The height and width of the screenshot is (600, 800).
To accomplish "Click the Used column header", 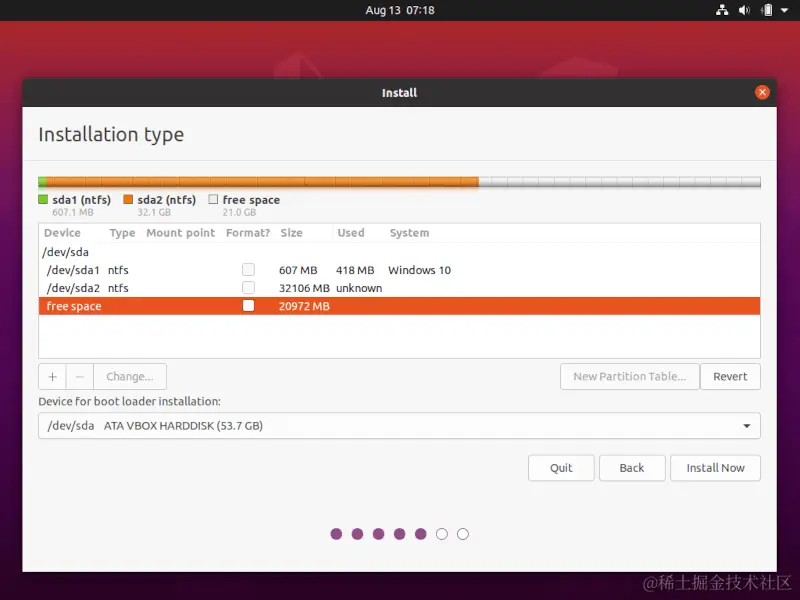I will [x=351, y=233].
